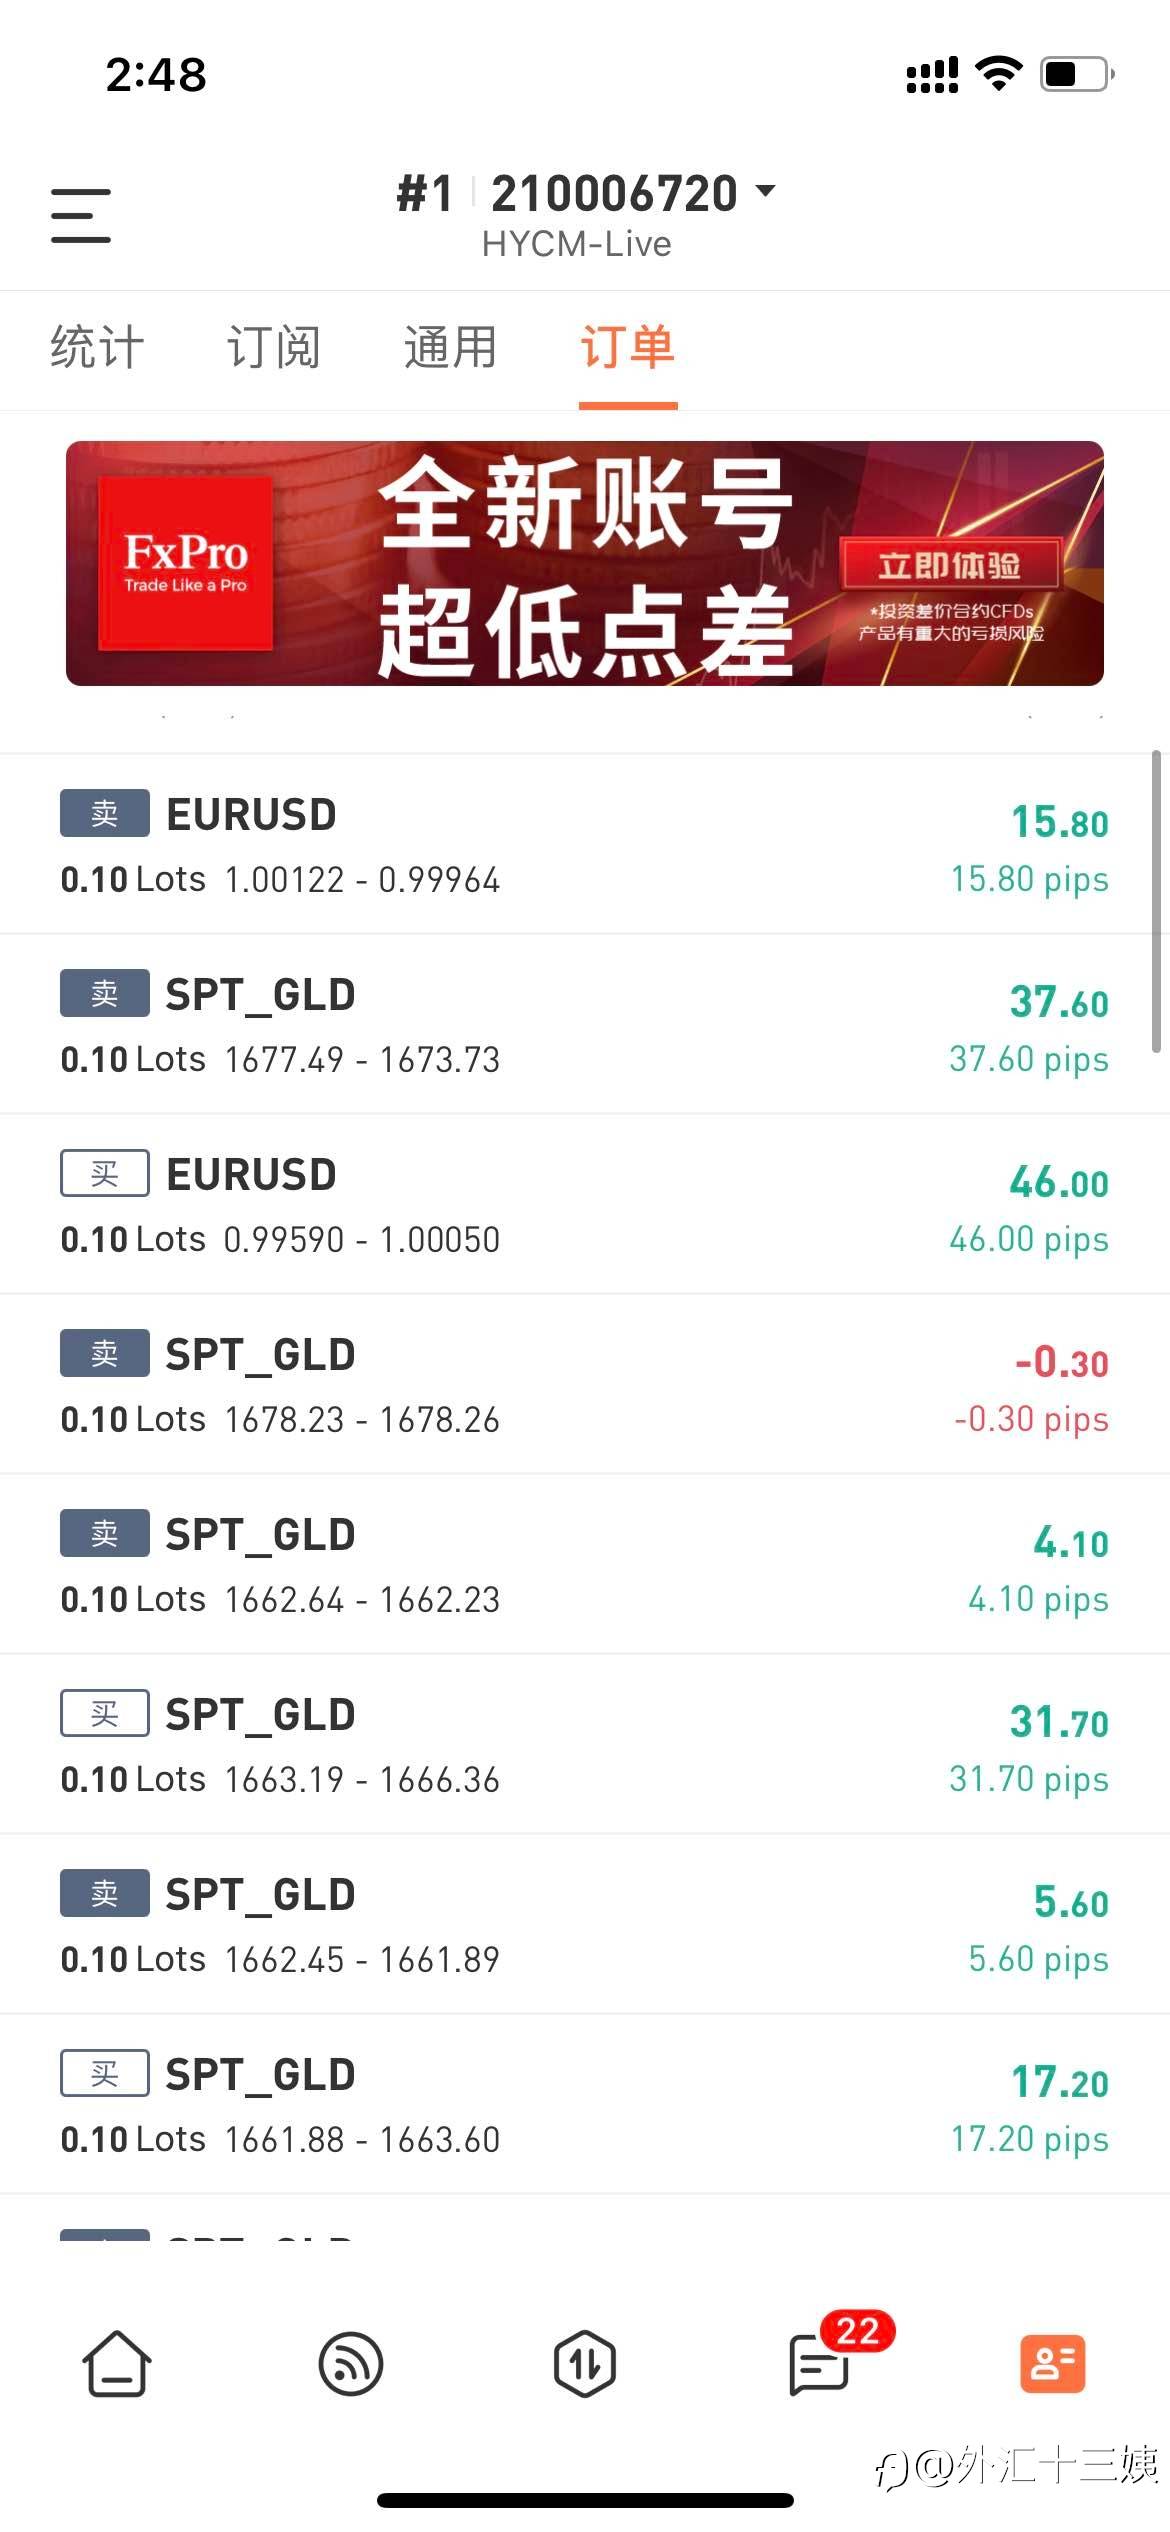Open the orange profile card icon
1170x2532 pixels.
point(1052,2364)
